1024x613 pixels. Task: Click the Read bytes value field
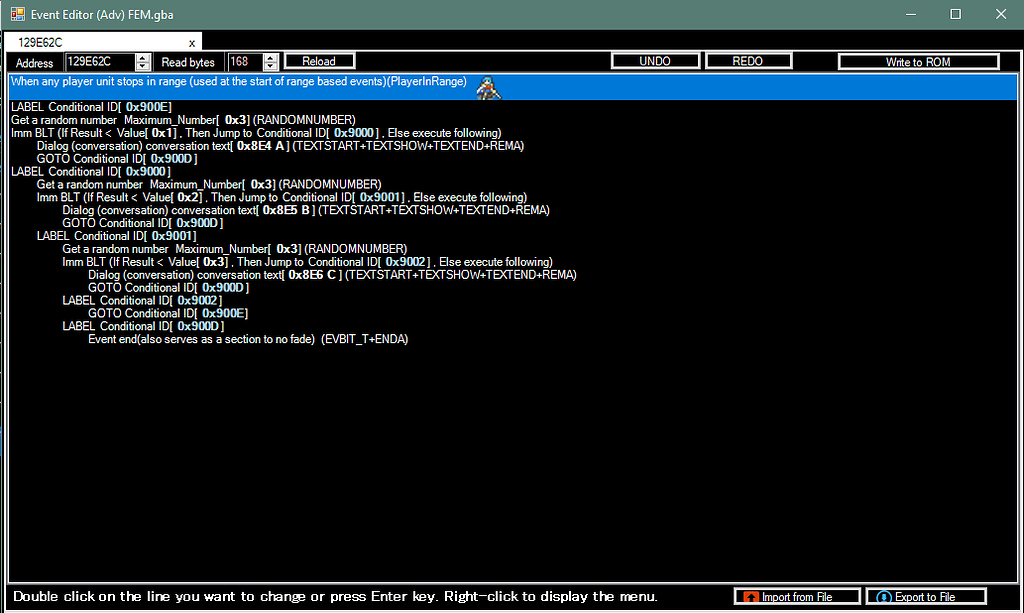point(244,62)
